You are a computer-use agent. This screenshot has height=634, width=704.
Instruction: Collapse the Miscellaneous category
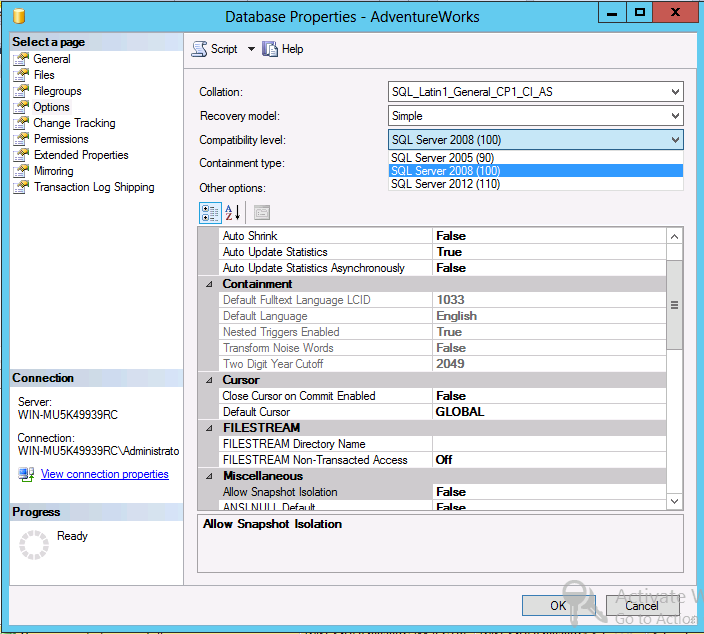point(209,476)
